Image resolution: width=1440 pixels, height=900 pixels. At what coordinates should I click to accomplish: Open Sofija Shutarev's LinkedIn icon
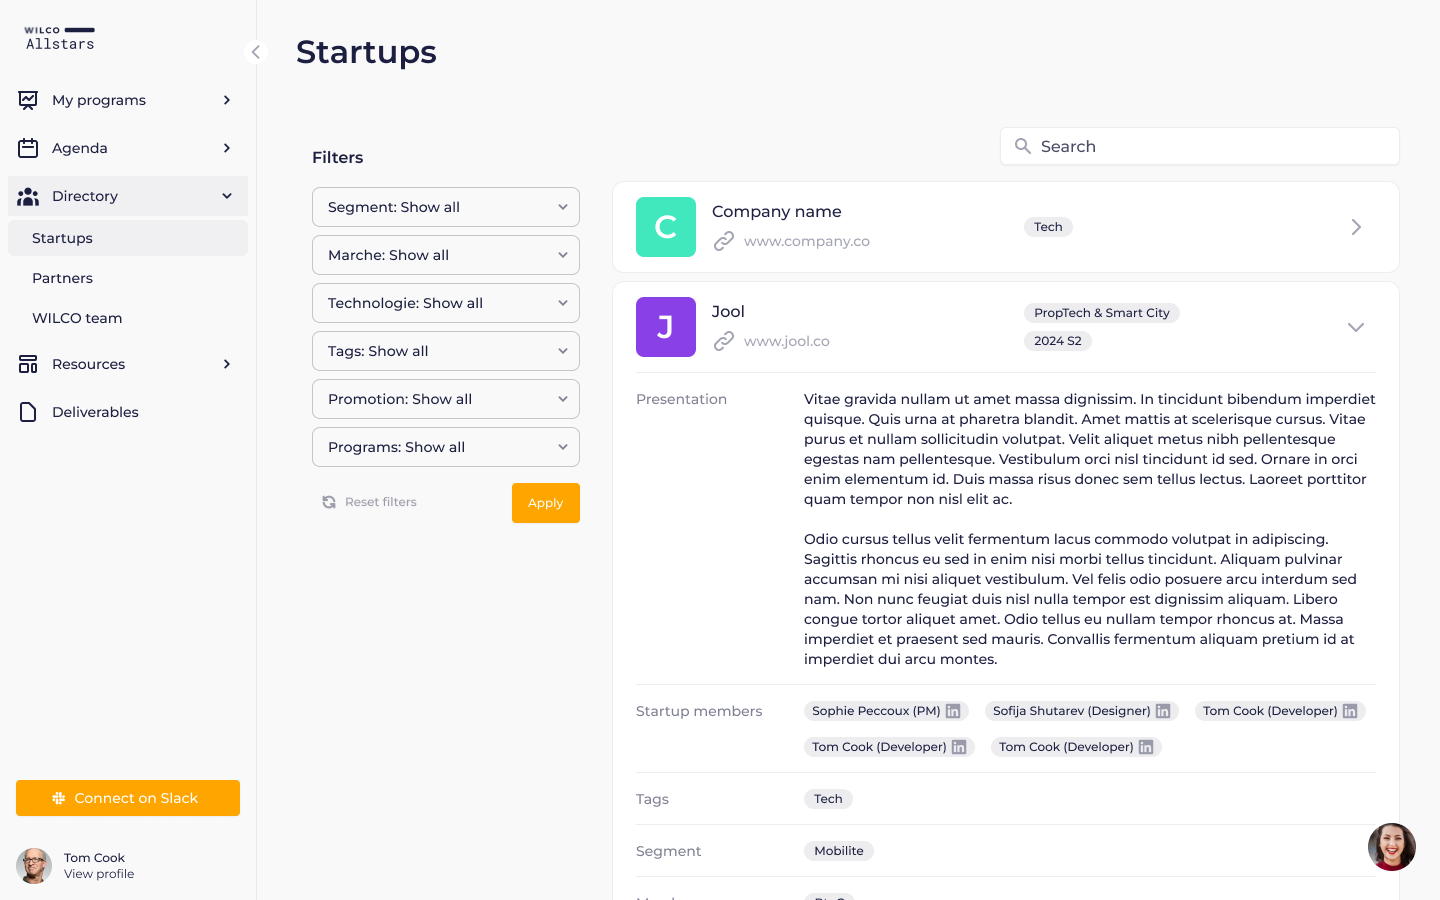click(1163, 711)
